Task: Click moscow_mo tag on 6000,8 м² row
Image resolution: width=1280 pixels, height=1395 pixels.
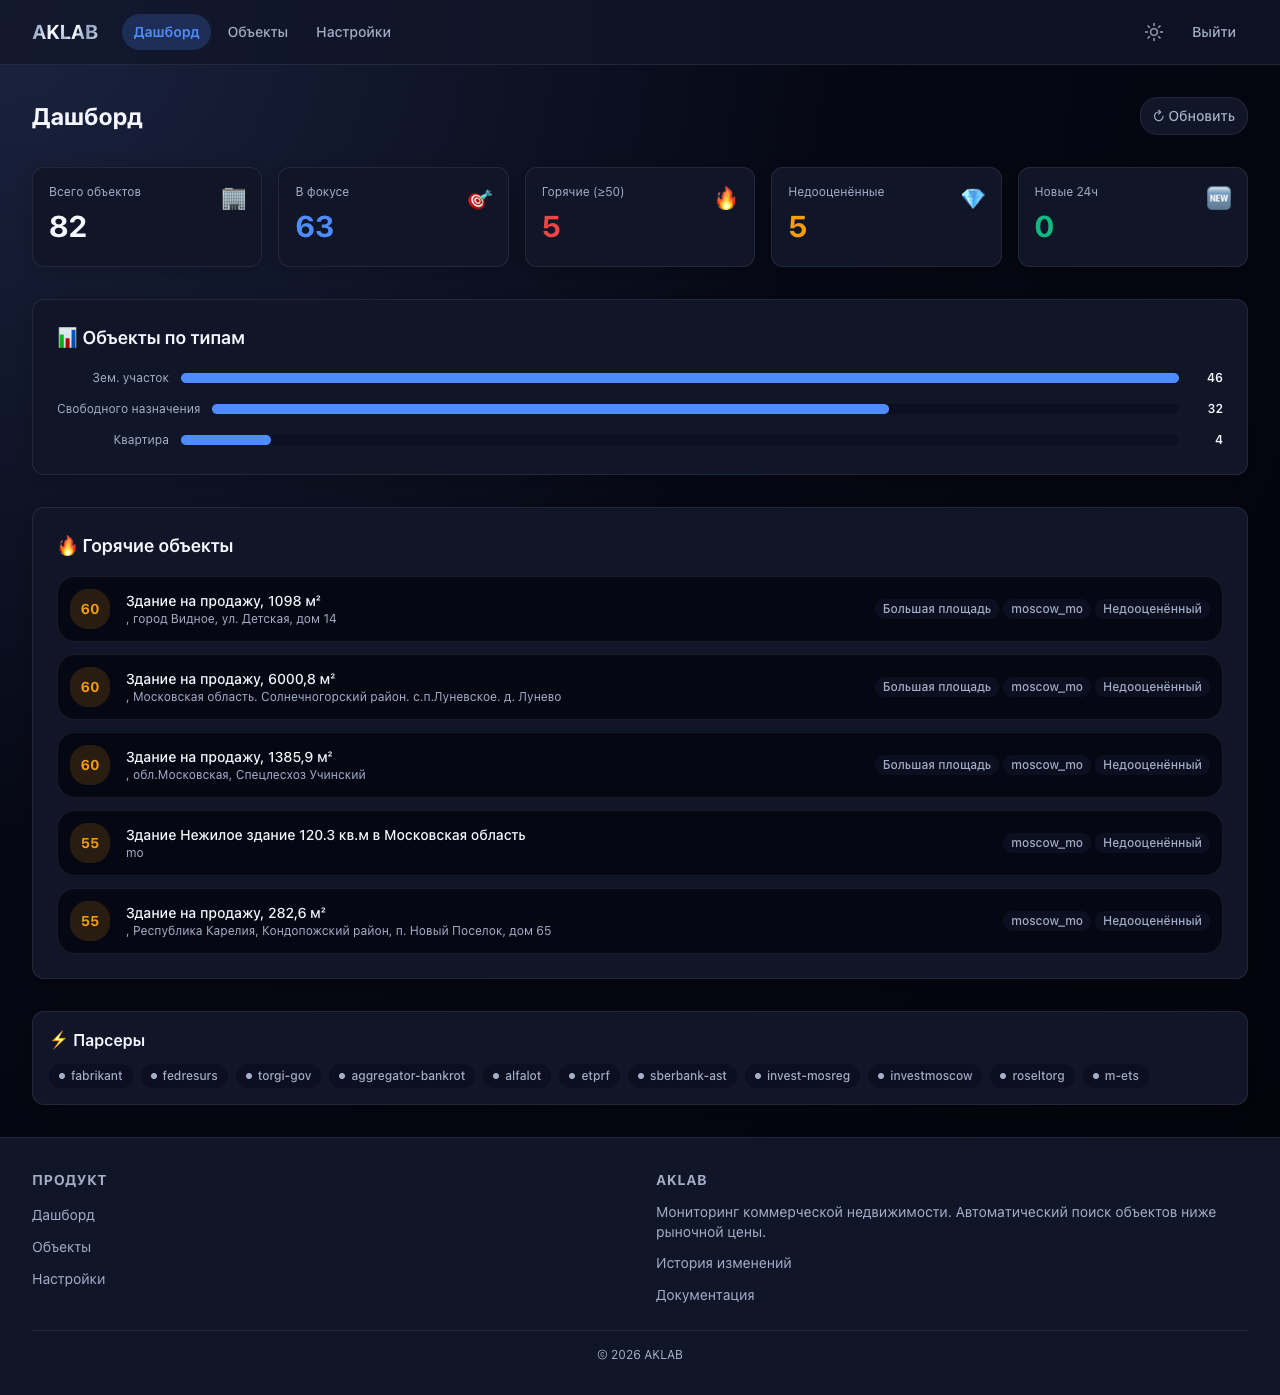Action: (1047, 687)
